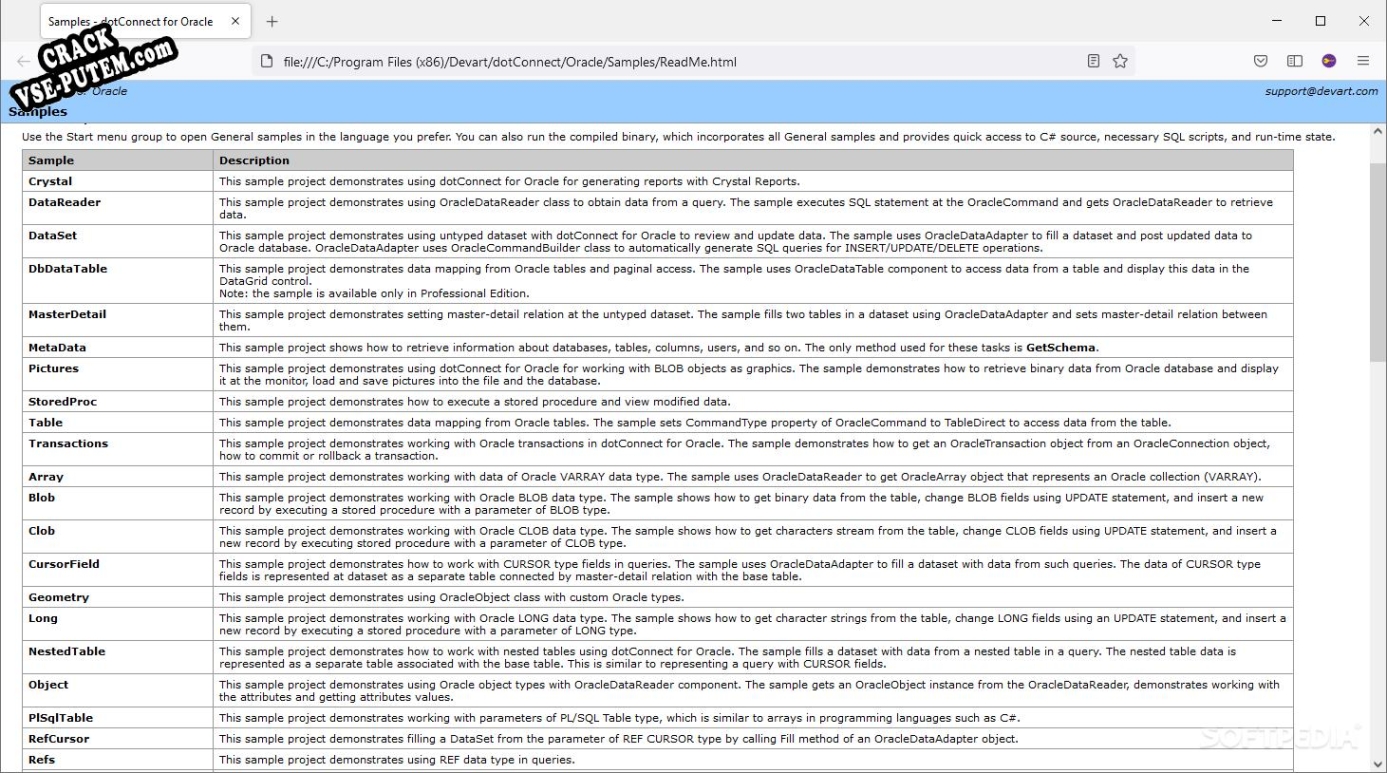Click the Sample column header

click(x=118, y=160)
